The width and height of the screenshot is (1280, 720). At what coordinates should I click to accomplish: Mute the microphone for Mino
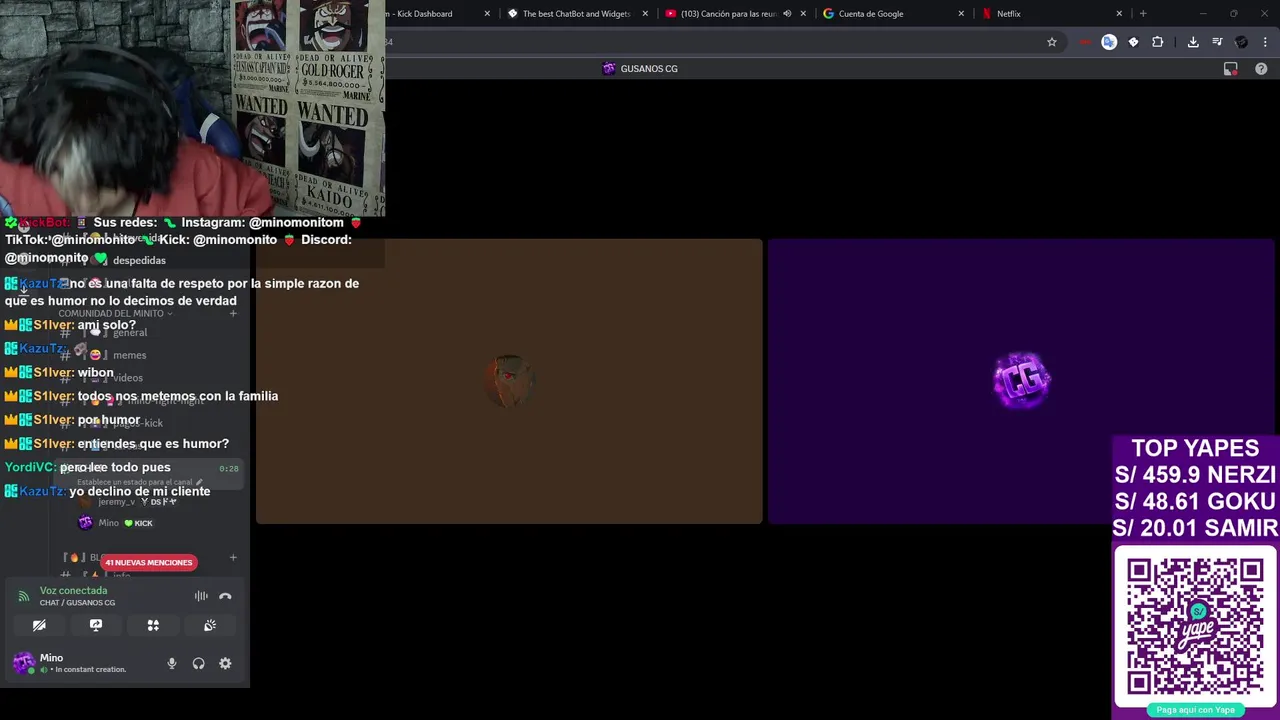(172, 663)
